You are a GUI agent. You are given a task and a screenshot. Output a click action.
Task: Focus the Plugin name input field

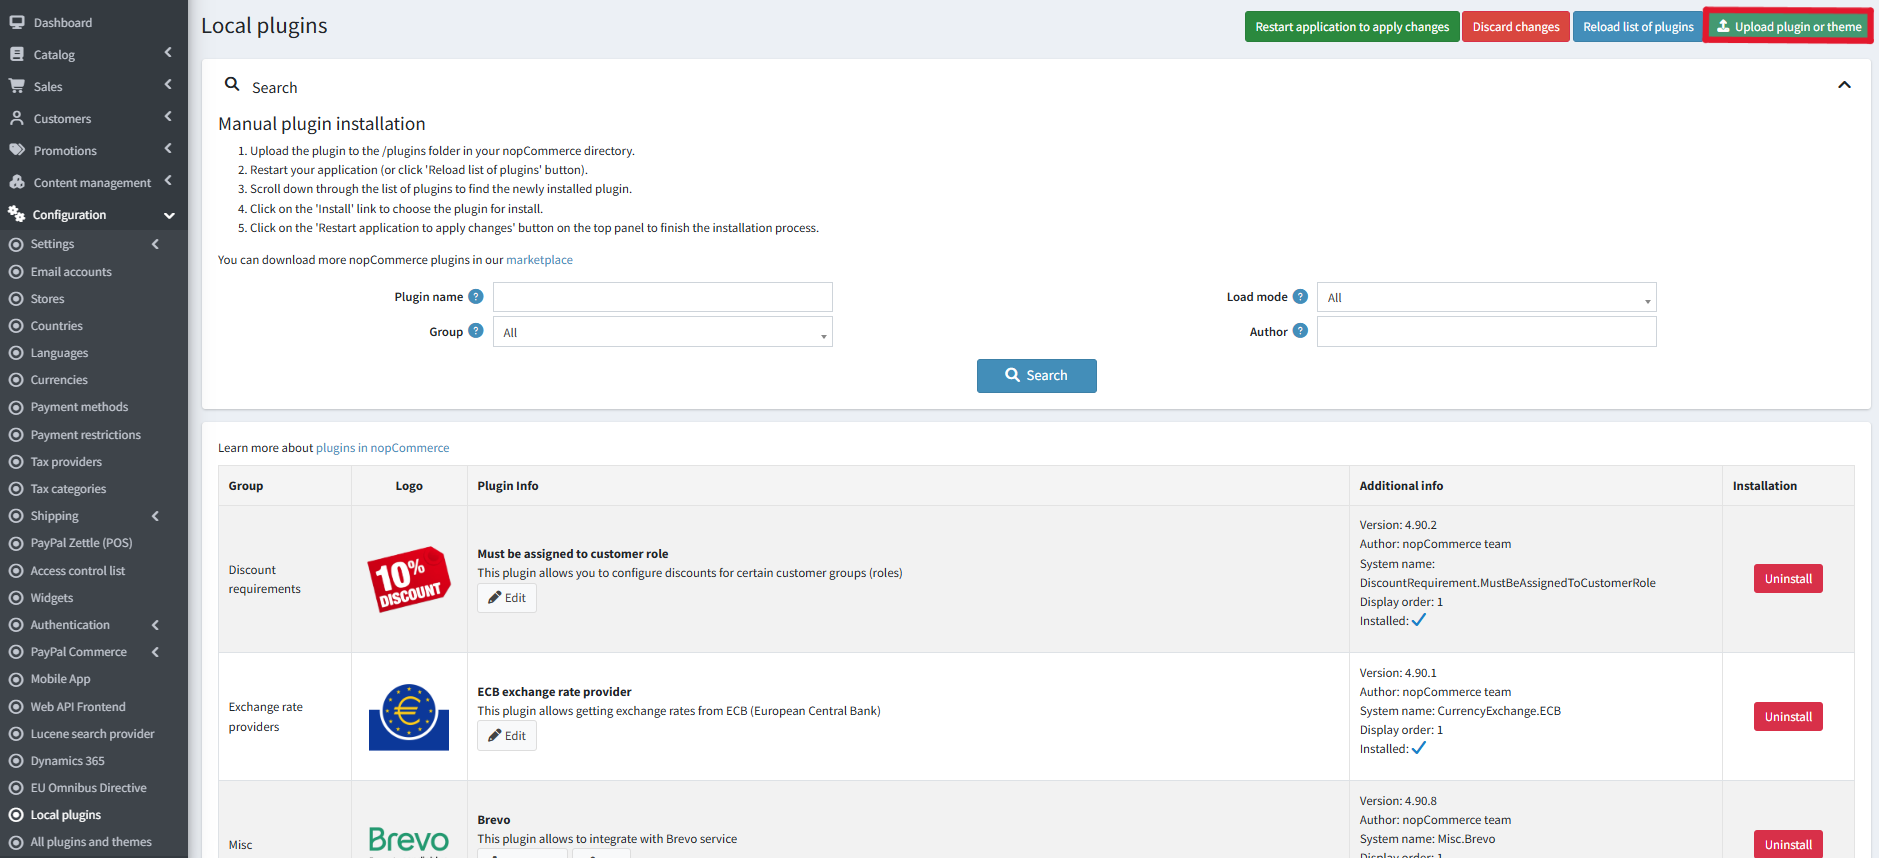pyautogui.click(x=663, y=297)
